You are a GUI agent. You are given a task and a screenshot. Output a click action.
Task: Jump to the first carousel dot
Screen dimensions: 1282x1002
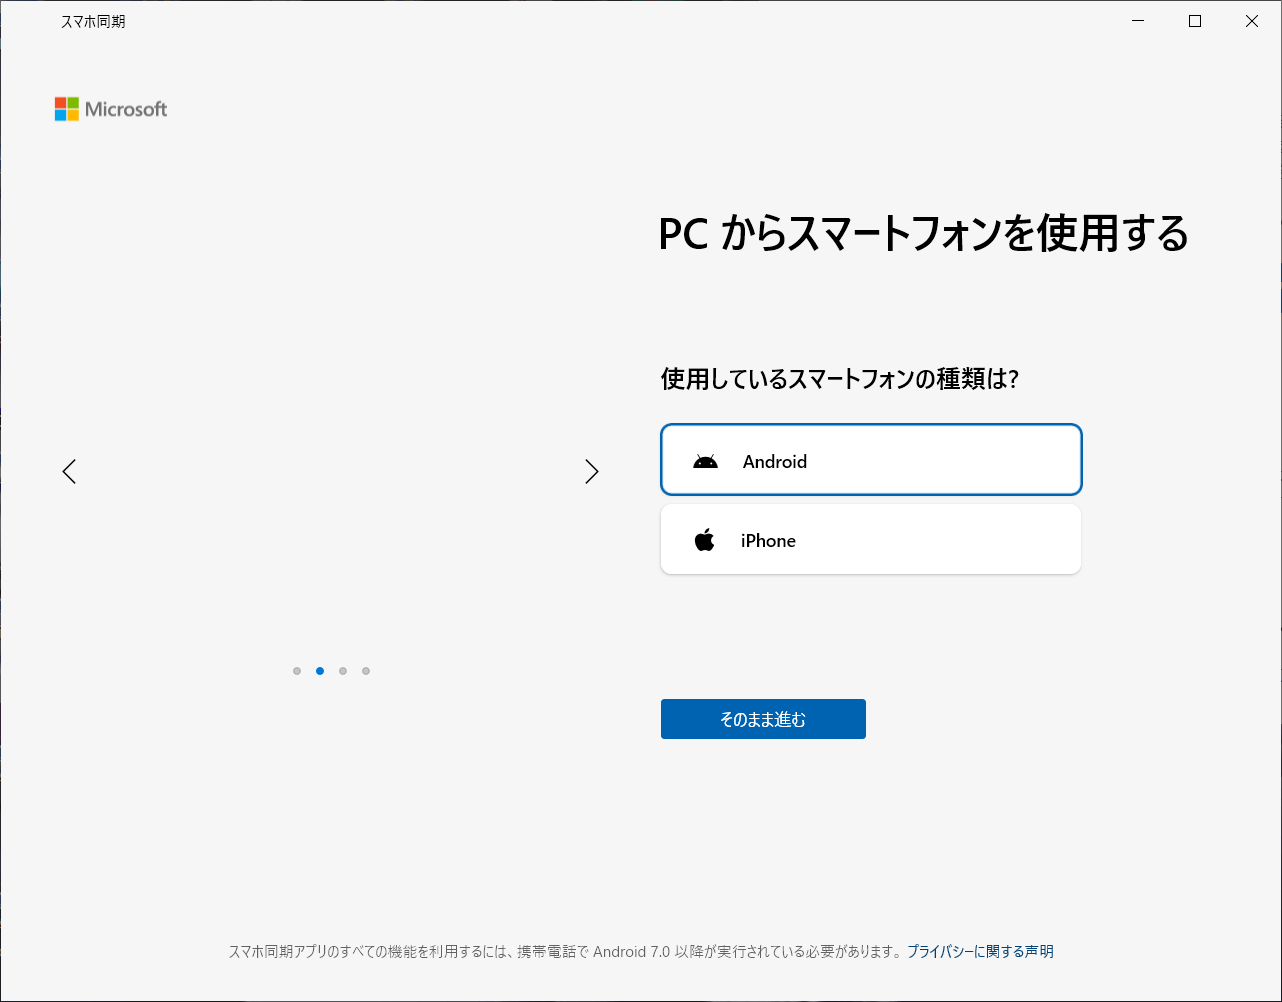[297, 671]
